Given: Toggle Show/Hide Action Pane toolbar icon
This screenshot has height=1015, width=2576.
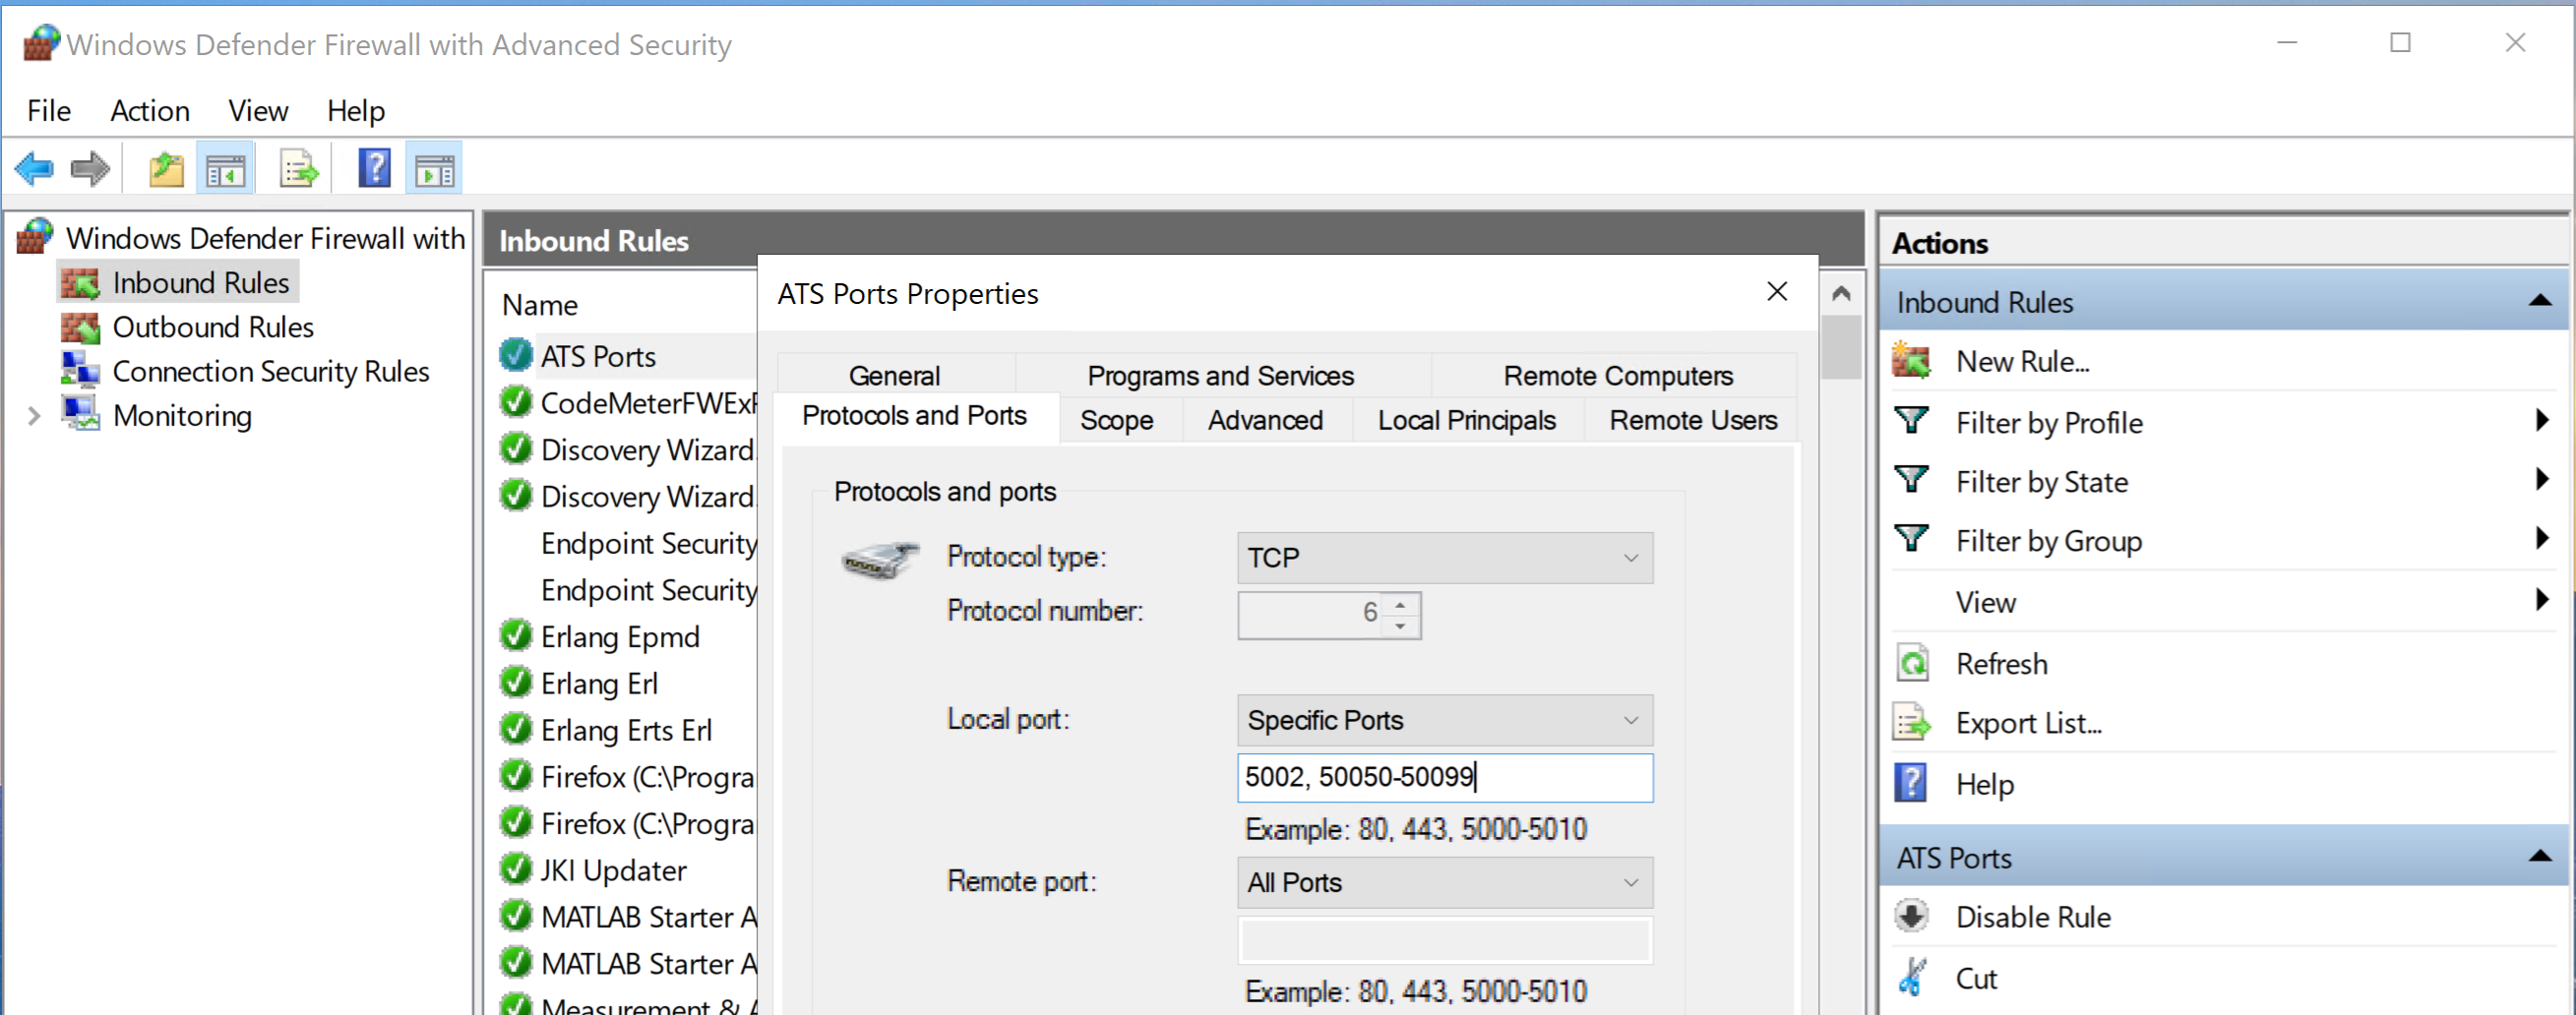Looking at the screenshot, I should click(x=434, y=169).
